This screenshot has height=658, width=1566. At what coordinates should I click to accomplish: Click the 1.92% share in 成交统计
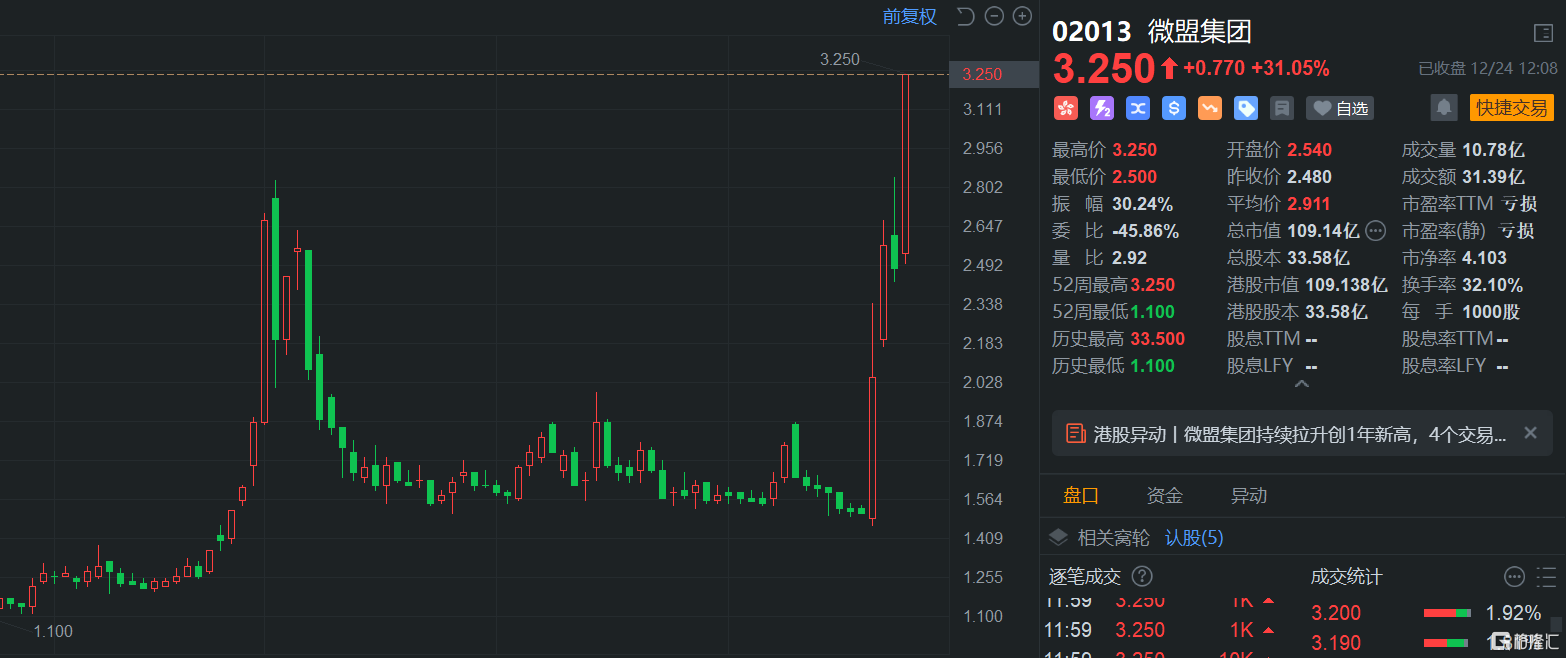tap(1513, 613)
